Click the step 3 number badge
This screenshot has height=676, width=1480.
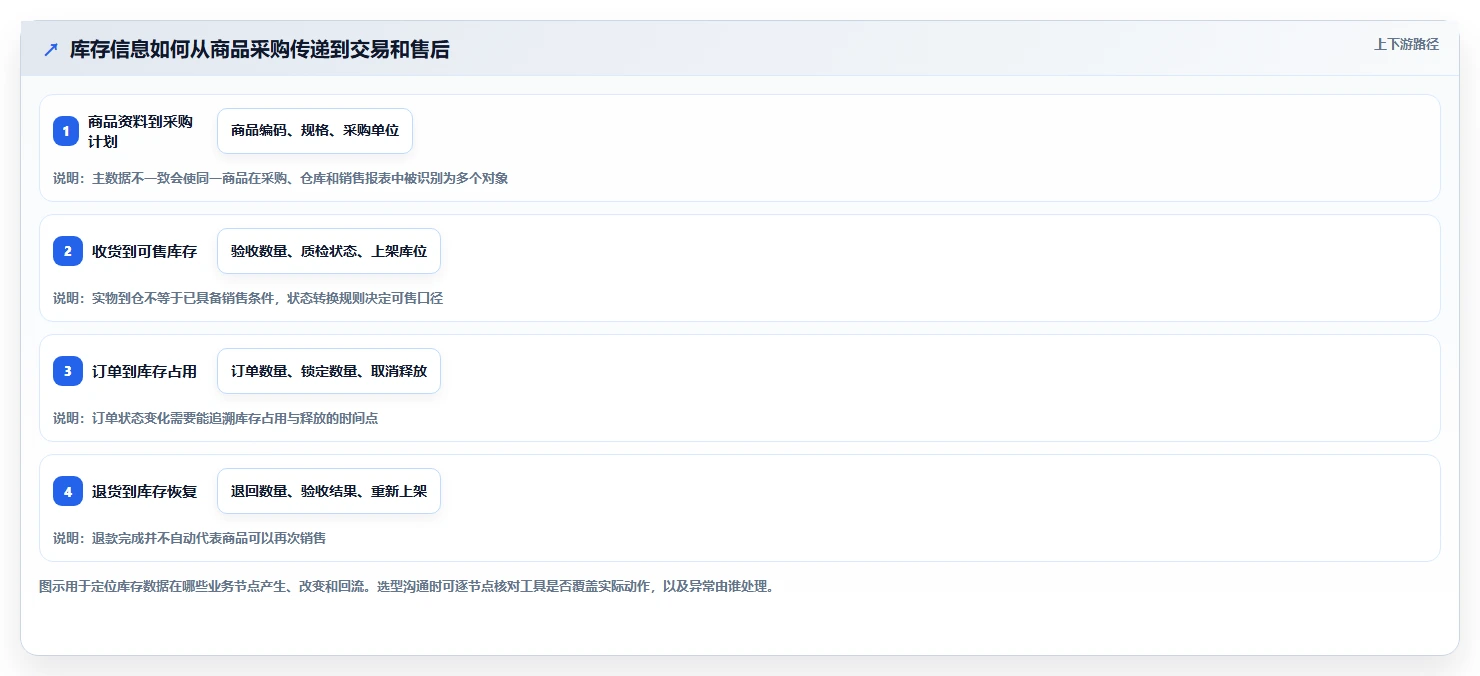point(68,371)
